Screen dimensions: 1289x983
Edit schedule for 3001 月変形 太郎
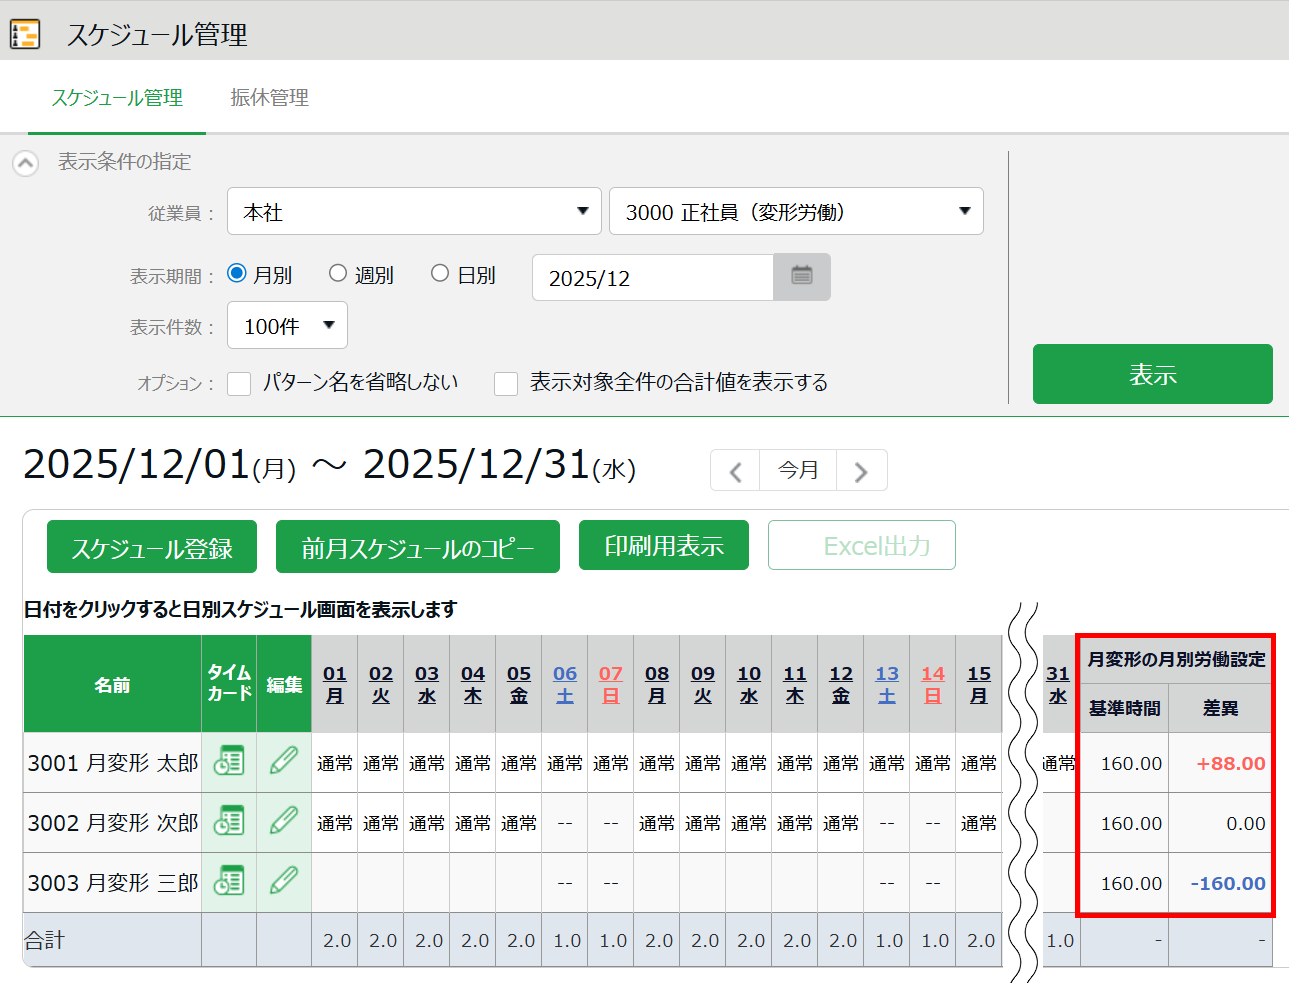[x=284, y=762]
